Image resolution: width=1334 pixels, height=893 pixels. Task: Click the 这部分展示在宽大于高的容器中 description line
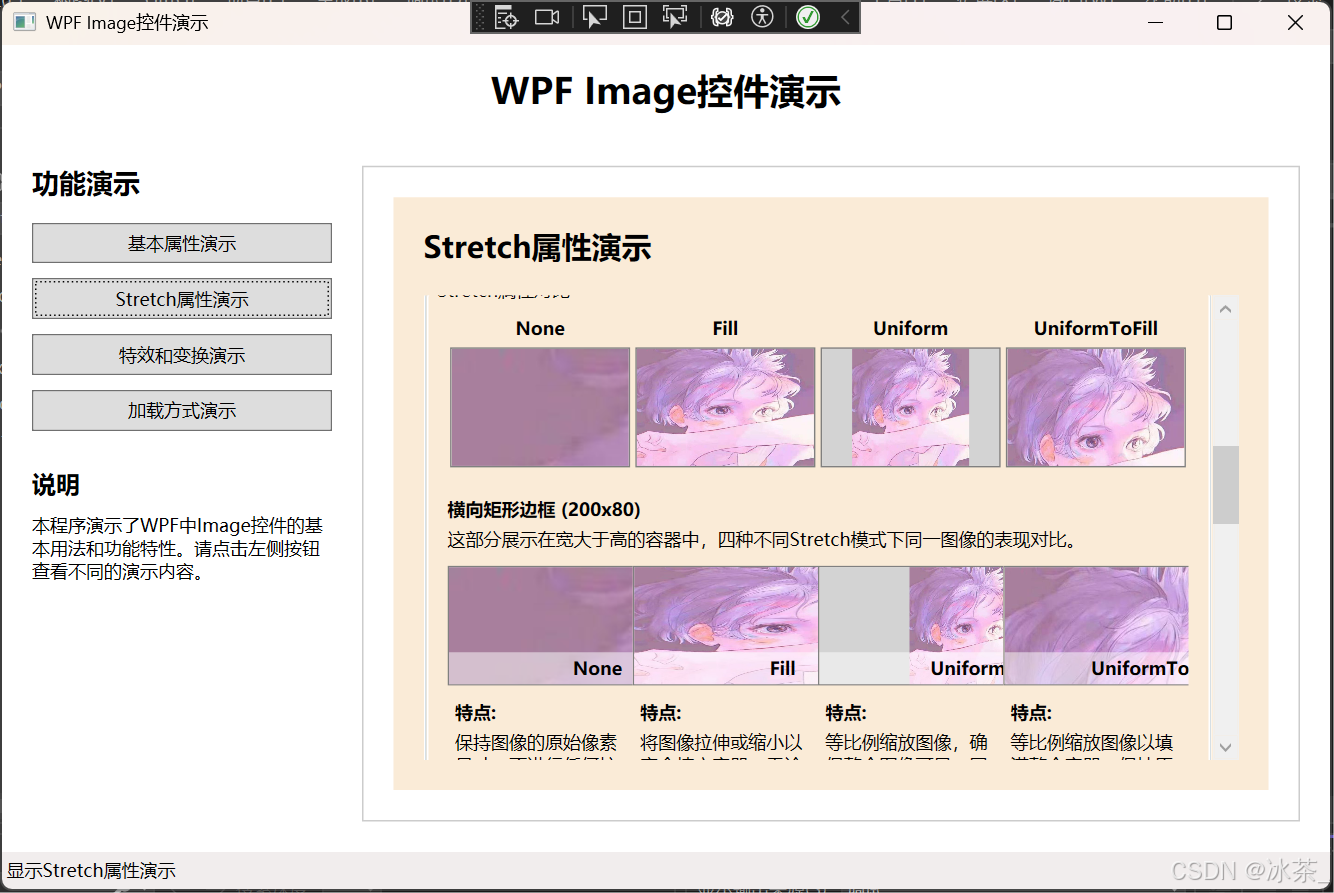point(765,540)
